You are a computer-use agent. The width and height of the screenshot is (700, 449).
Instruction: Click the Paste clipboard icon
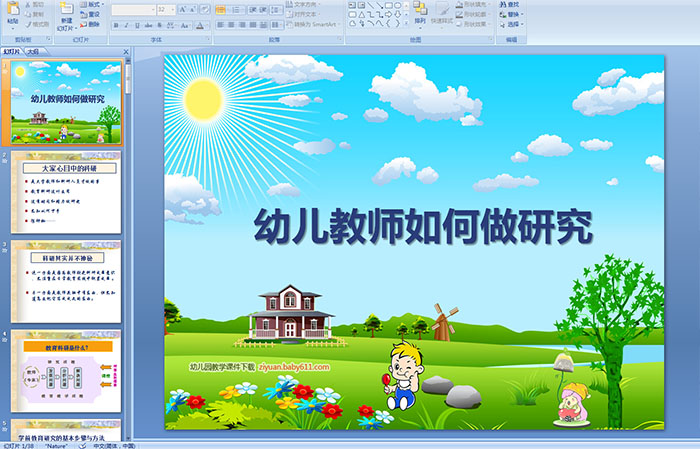[13, 8]
